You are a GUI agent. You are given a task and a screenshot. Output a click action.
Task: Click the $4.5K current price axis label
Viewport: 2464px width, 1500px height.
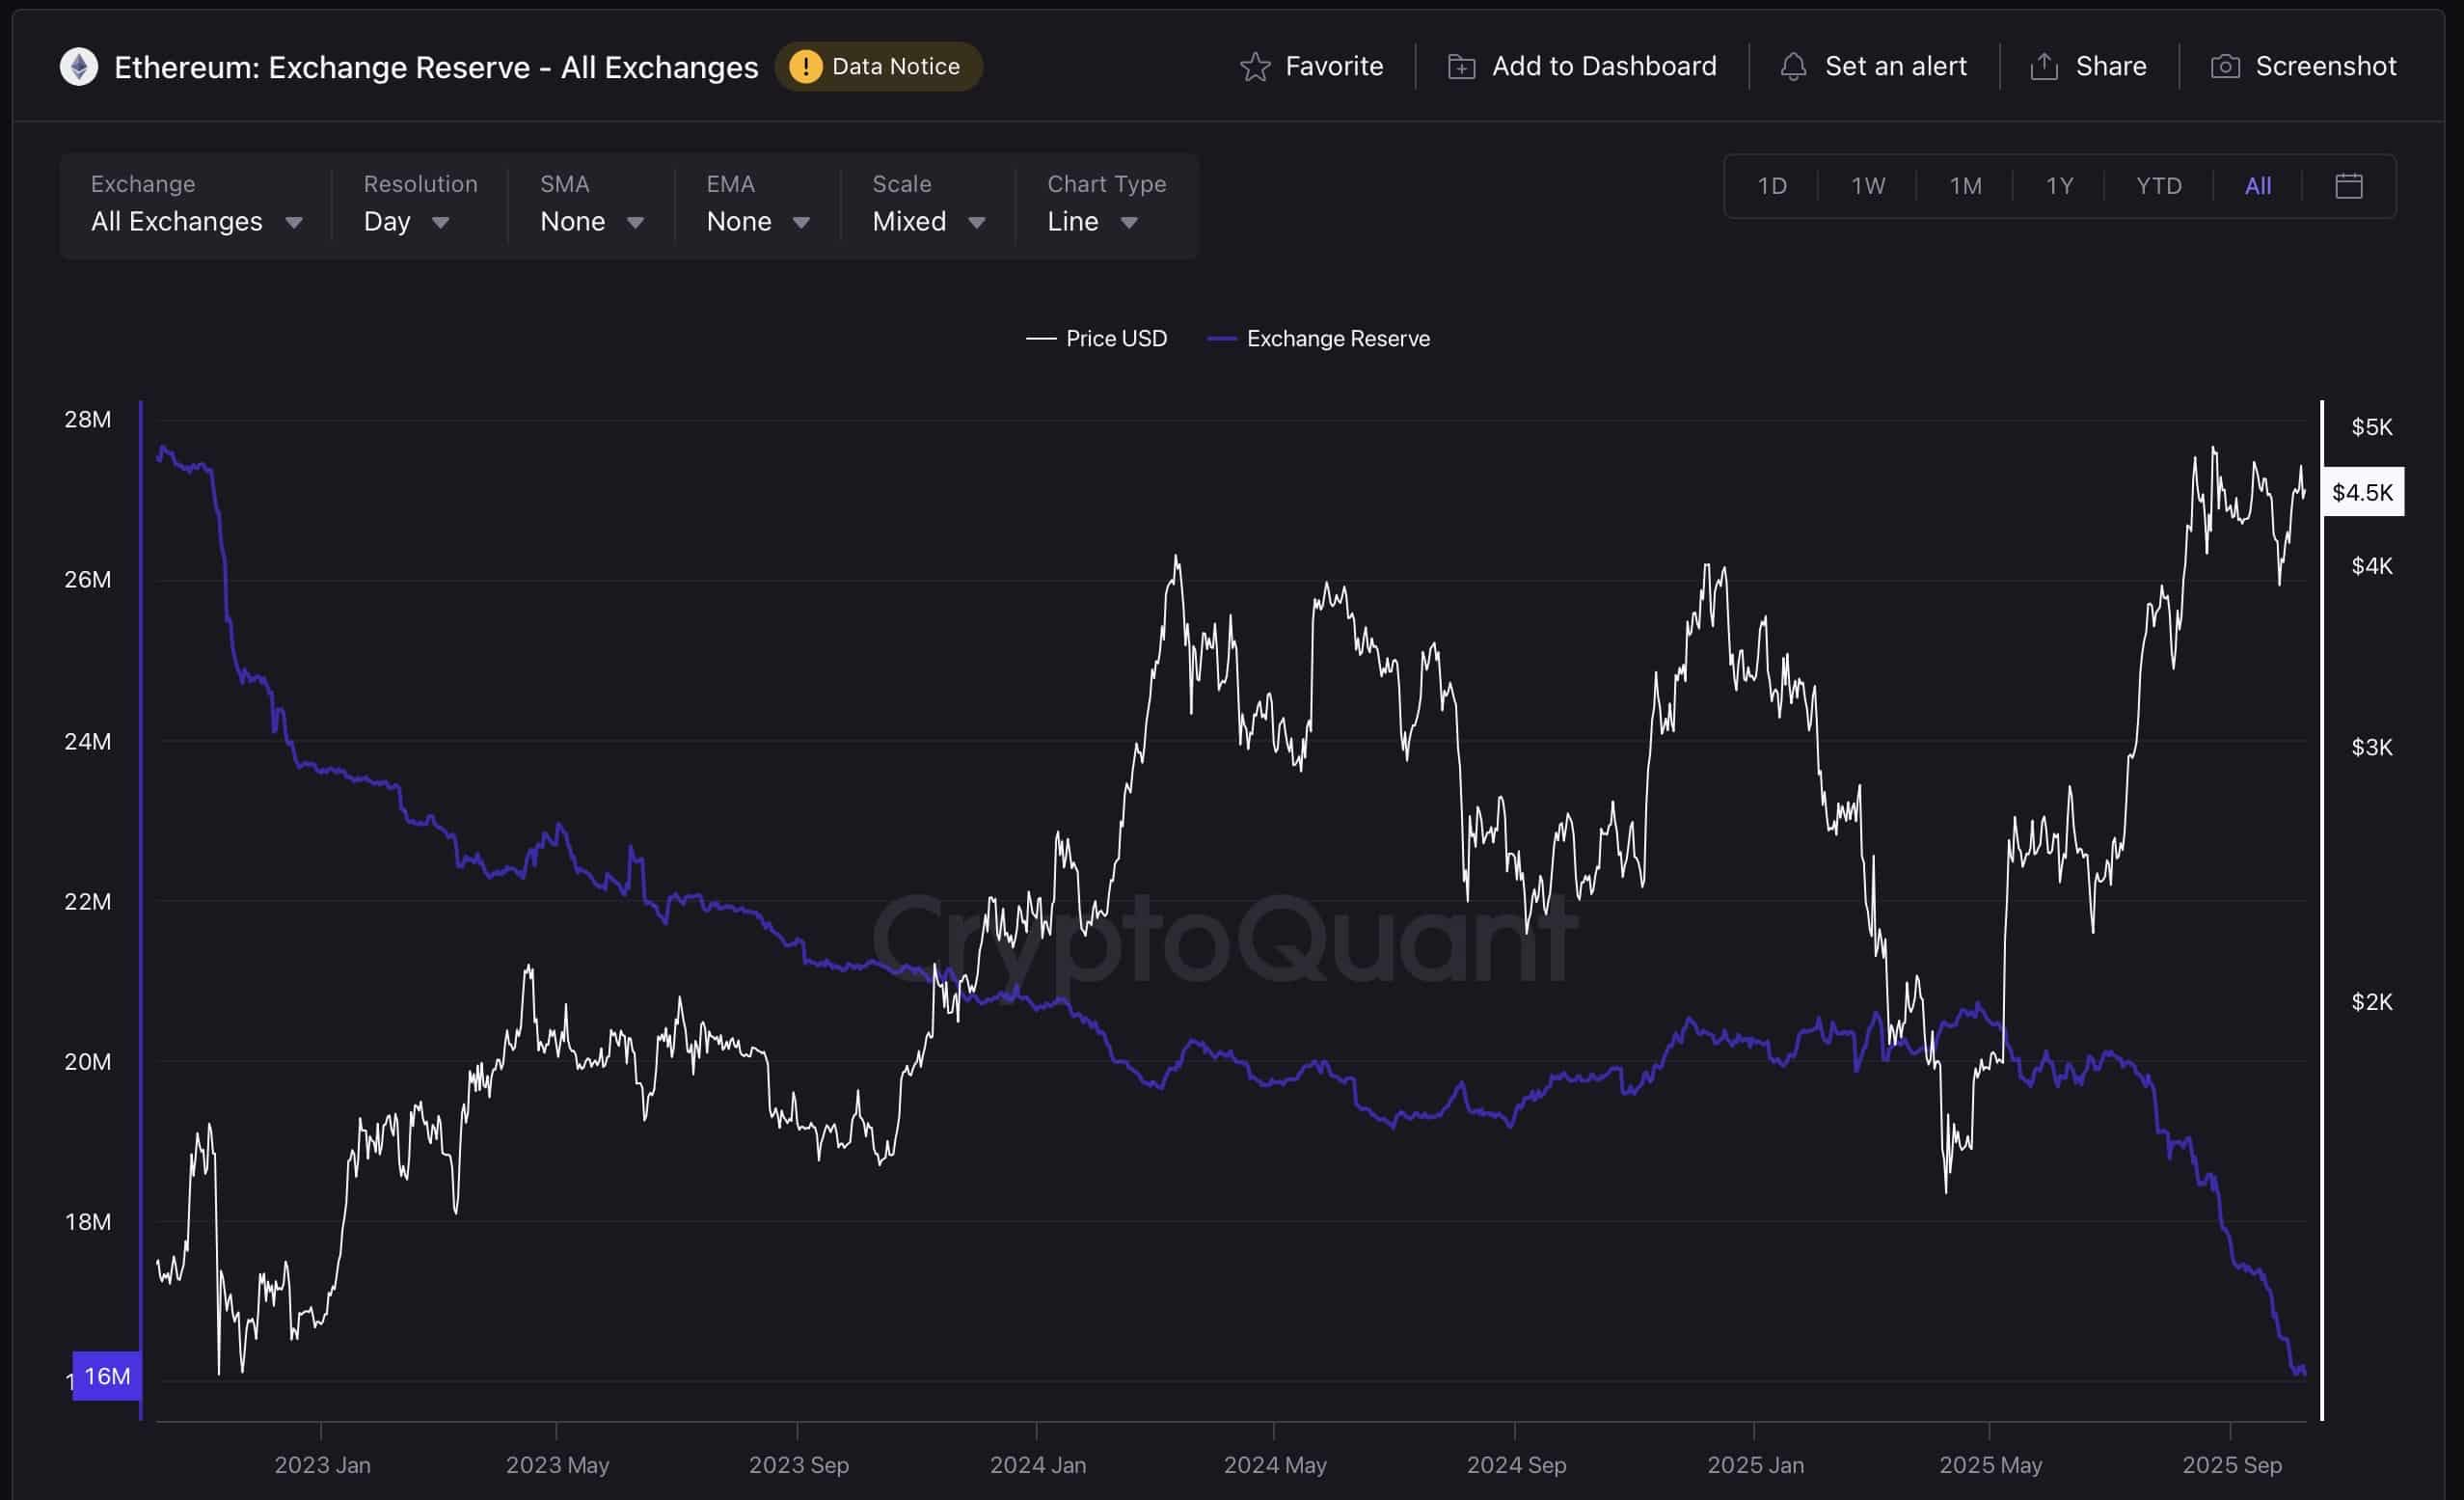(2362, 492)
